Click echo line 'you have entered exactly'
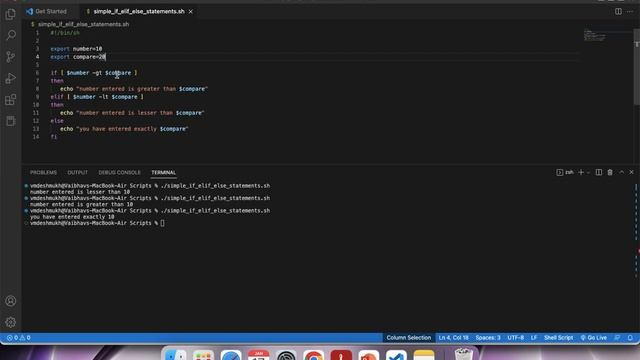The width and height of the screenshot is (640, 360). (x=124, y=129)
